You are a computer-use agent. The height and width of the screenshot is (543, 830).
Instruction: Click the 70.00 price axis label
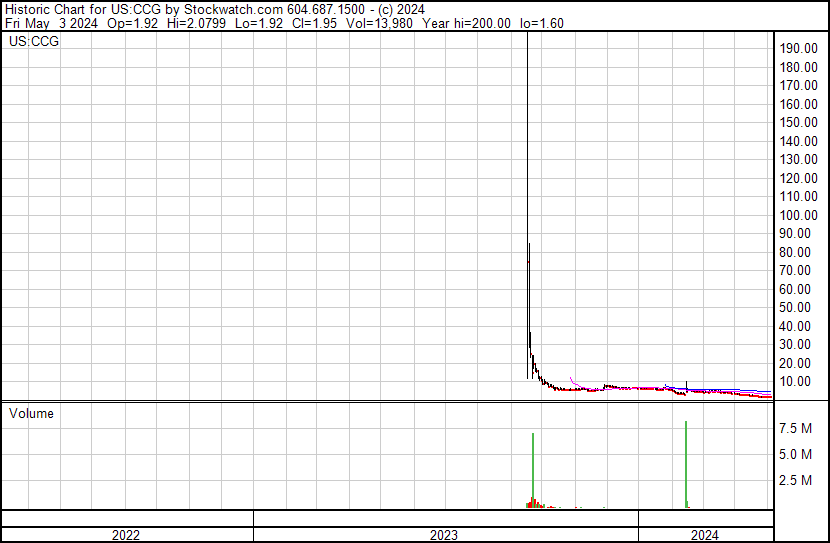795,270
